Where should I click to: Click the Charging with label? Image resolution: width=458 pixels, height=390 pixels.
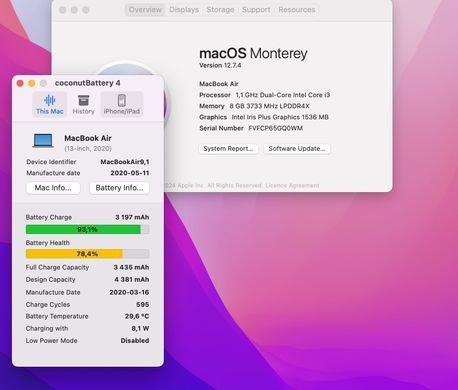point(47,329)
